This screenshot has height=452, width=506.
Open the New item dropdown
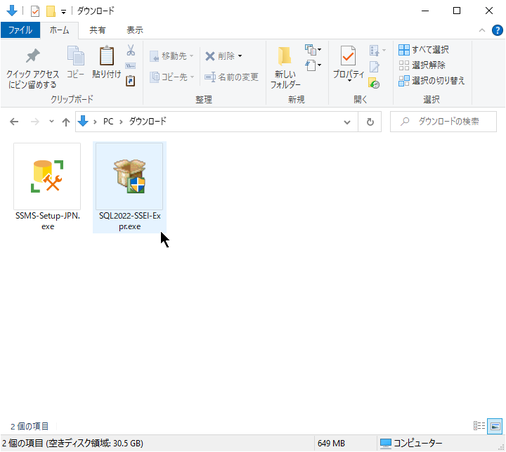click(313, 50)
